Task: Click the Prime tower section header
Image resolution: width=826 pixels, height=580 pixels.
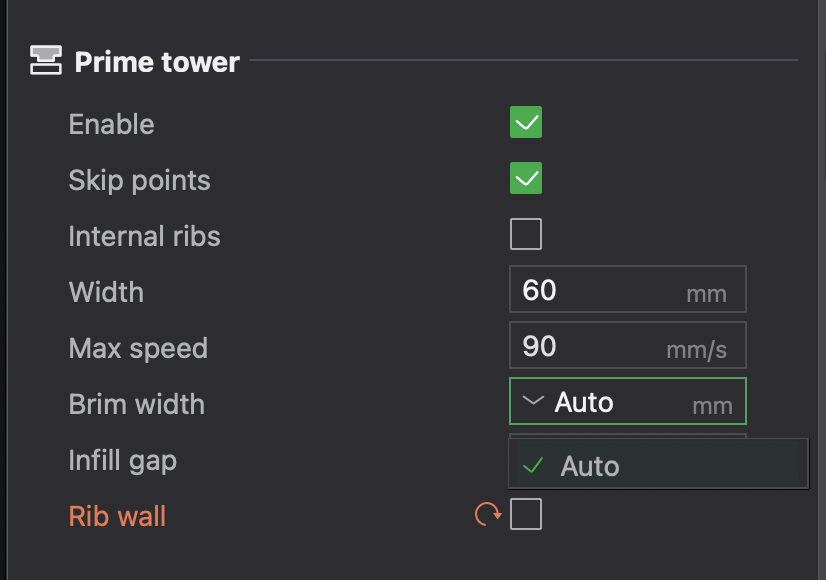Action: (x=157, y=62)
